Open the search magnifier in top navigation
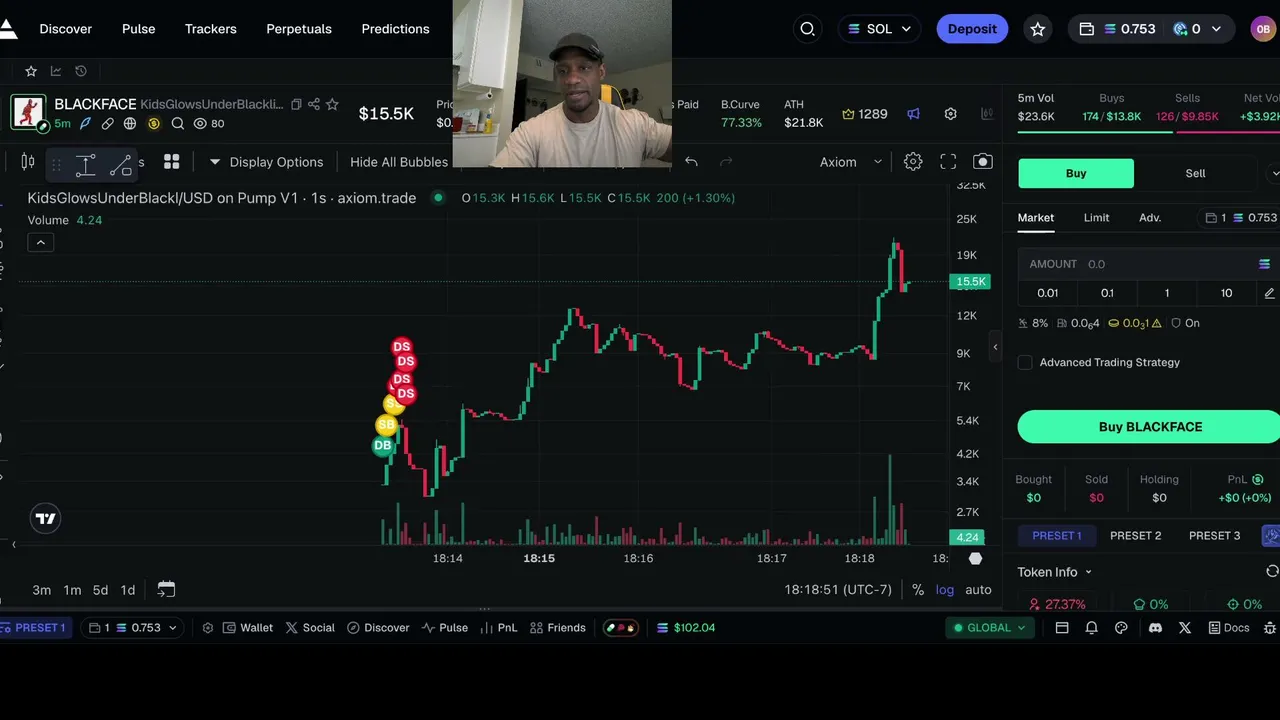This screenshot has width=1280, height=720. click(x=808, y=29)
